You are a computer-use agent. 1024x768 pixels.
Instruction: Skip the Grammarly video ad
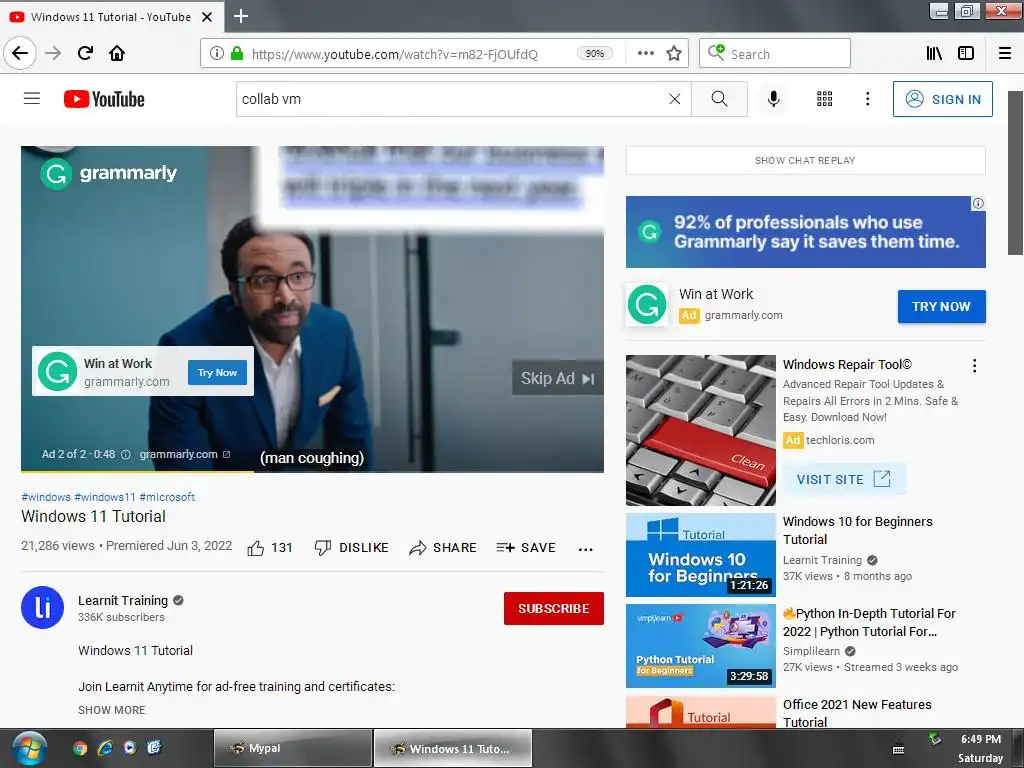(x=557, y=378)
